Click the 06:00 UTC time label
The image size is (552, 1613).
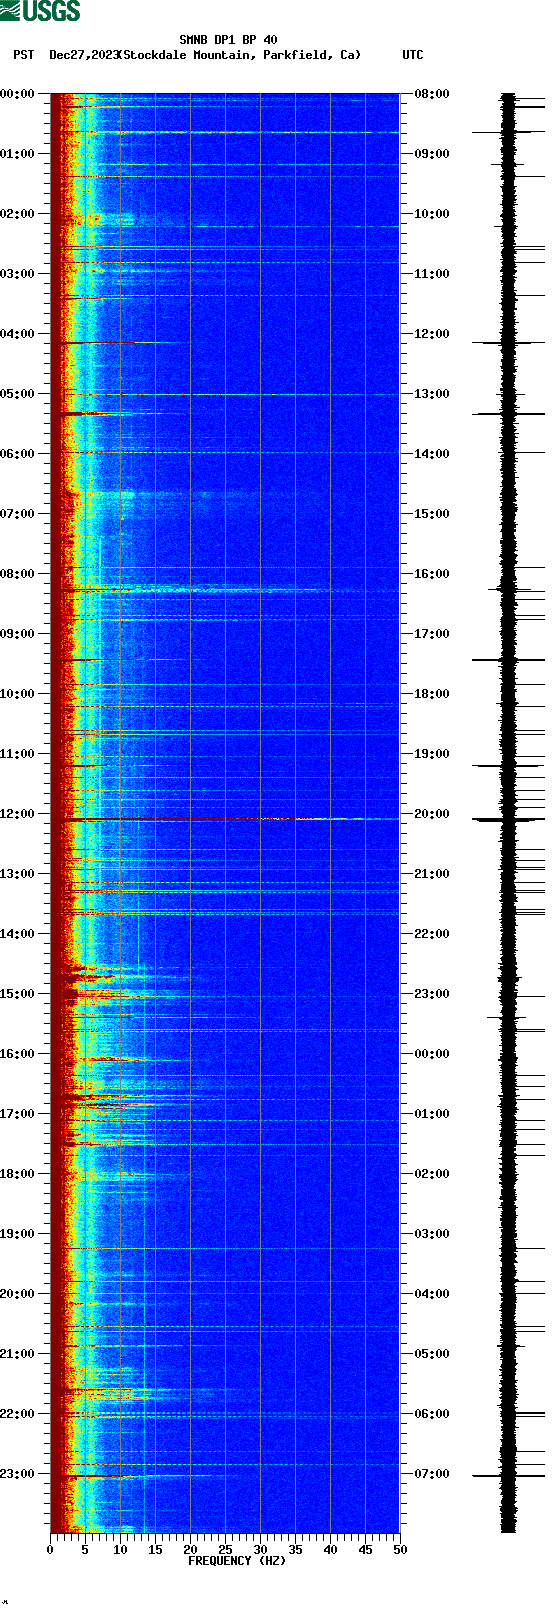431,1414
